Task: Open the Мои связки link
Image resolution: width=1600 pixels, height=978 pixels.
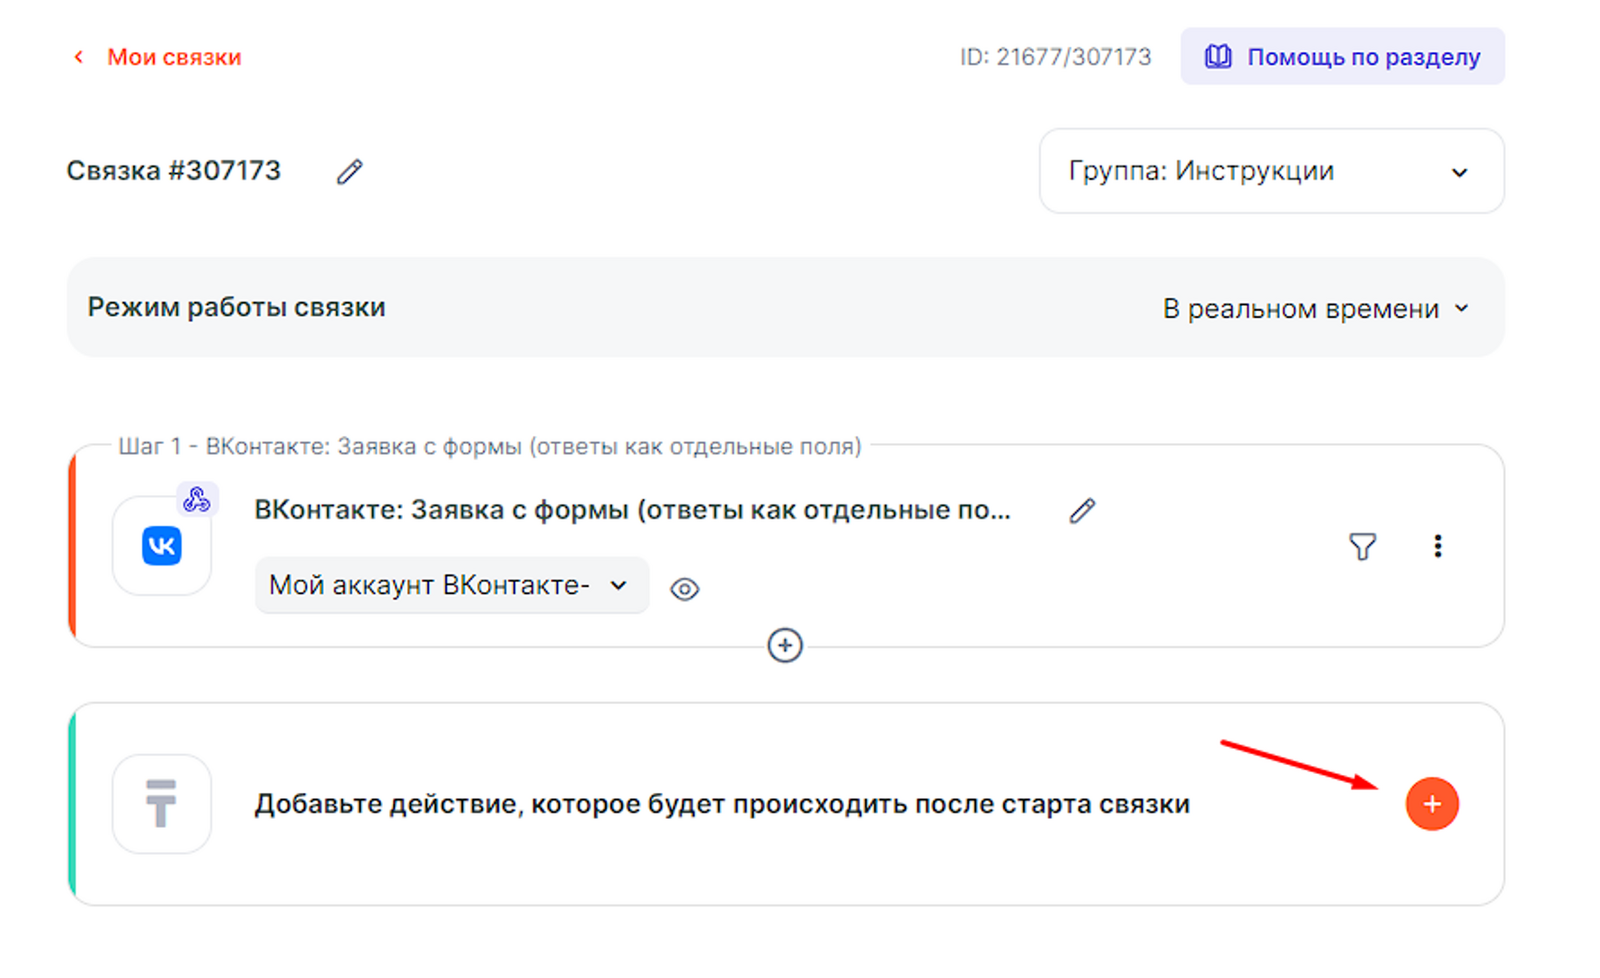Action: click(174, 57)
